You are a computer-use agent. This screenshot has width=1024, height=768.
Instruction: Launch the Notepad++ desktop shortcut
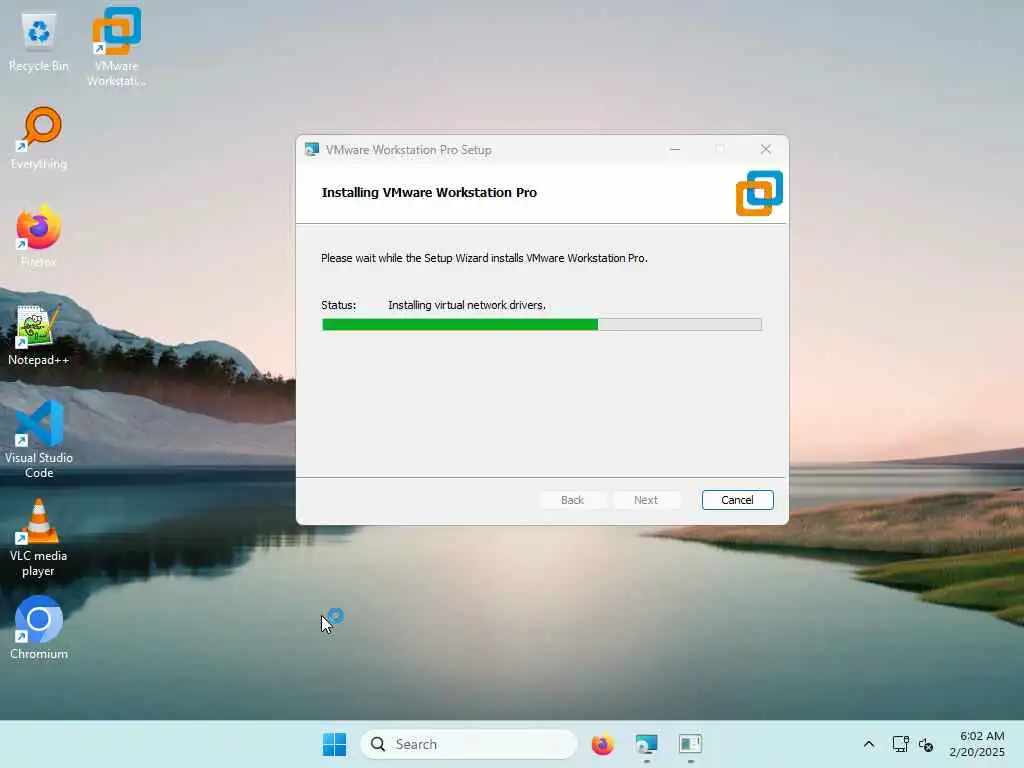click(39, 334)
